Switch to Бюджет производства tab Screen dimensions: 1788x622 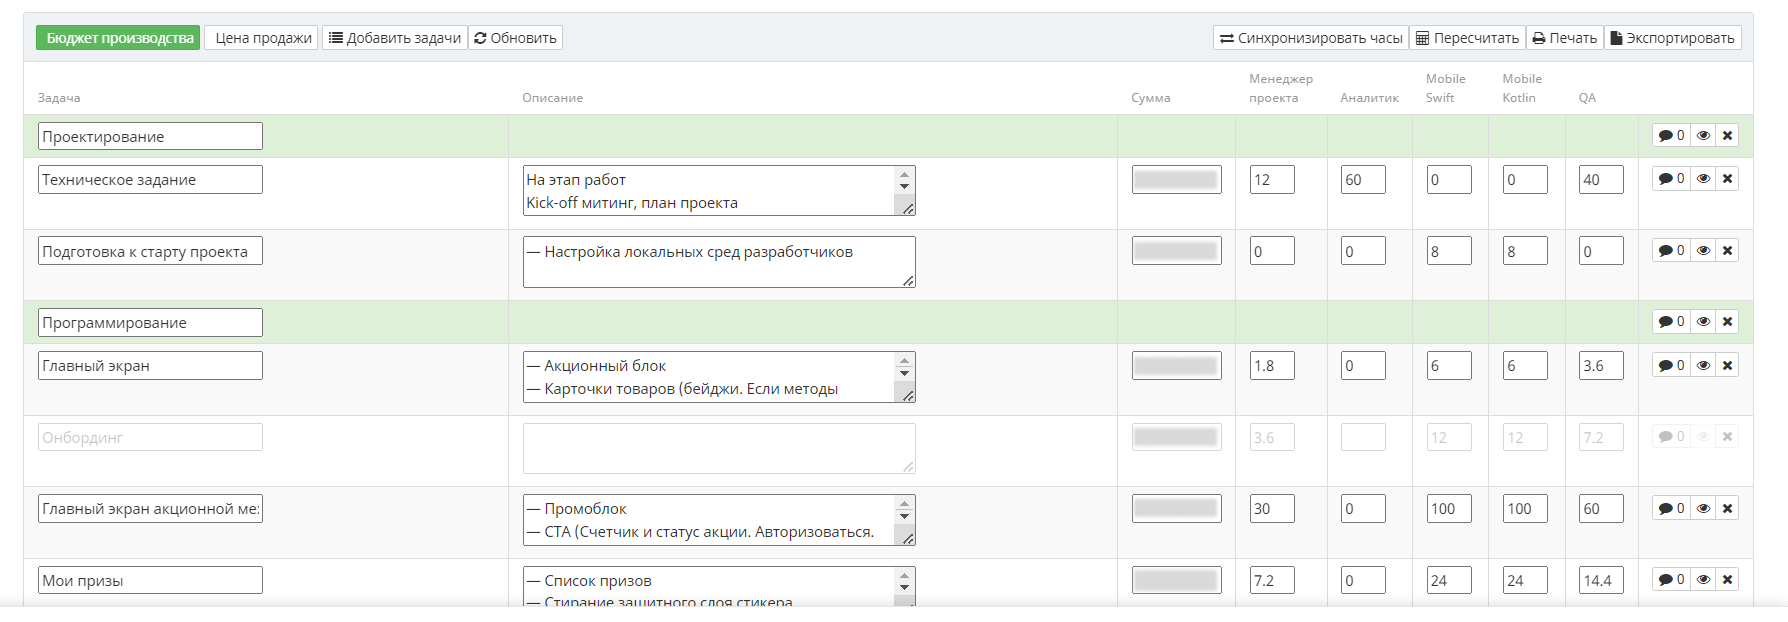coord(119,38)
